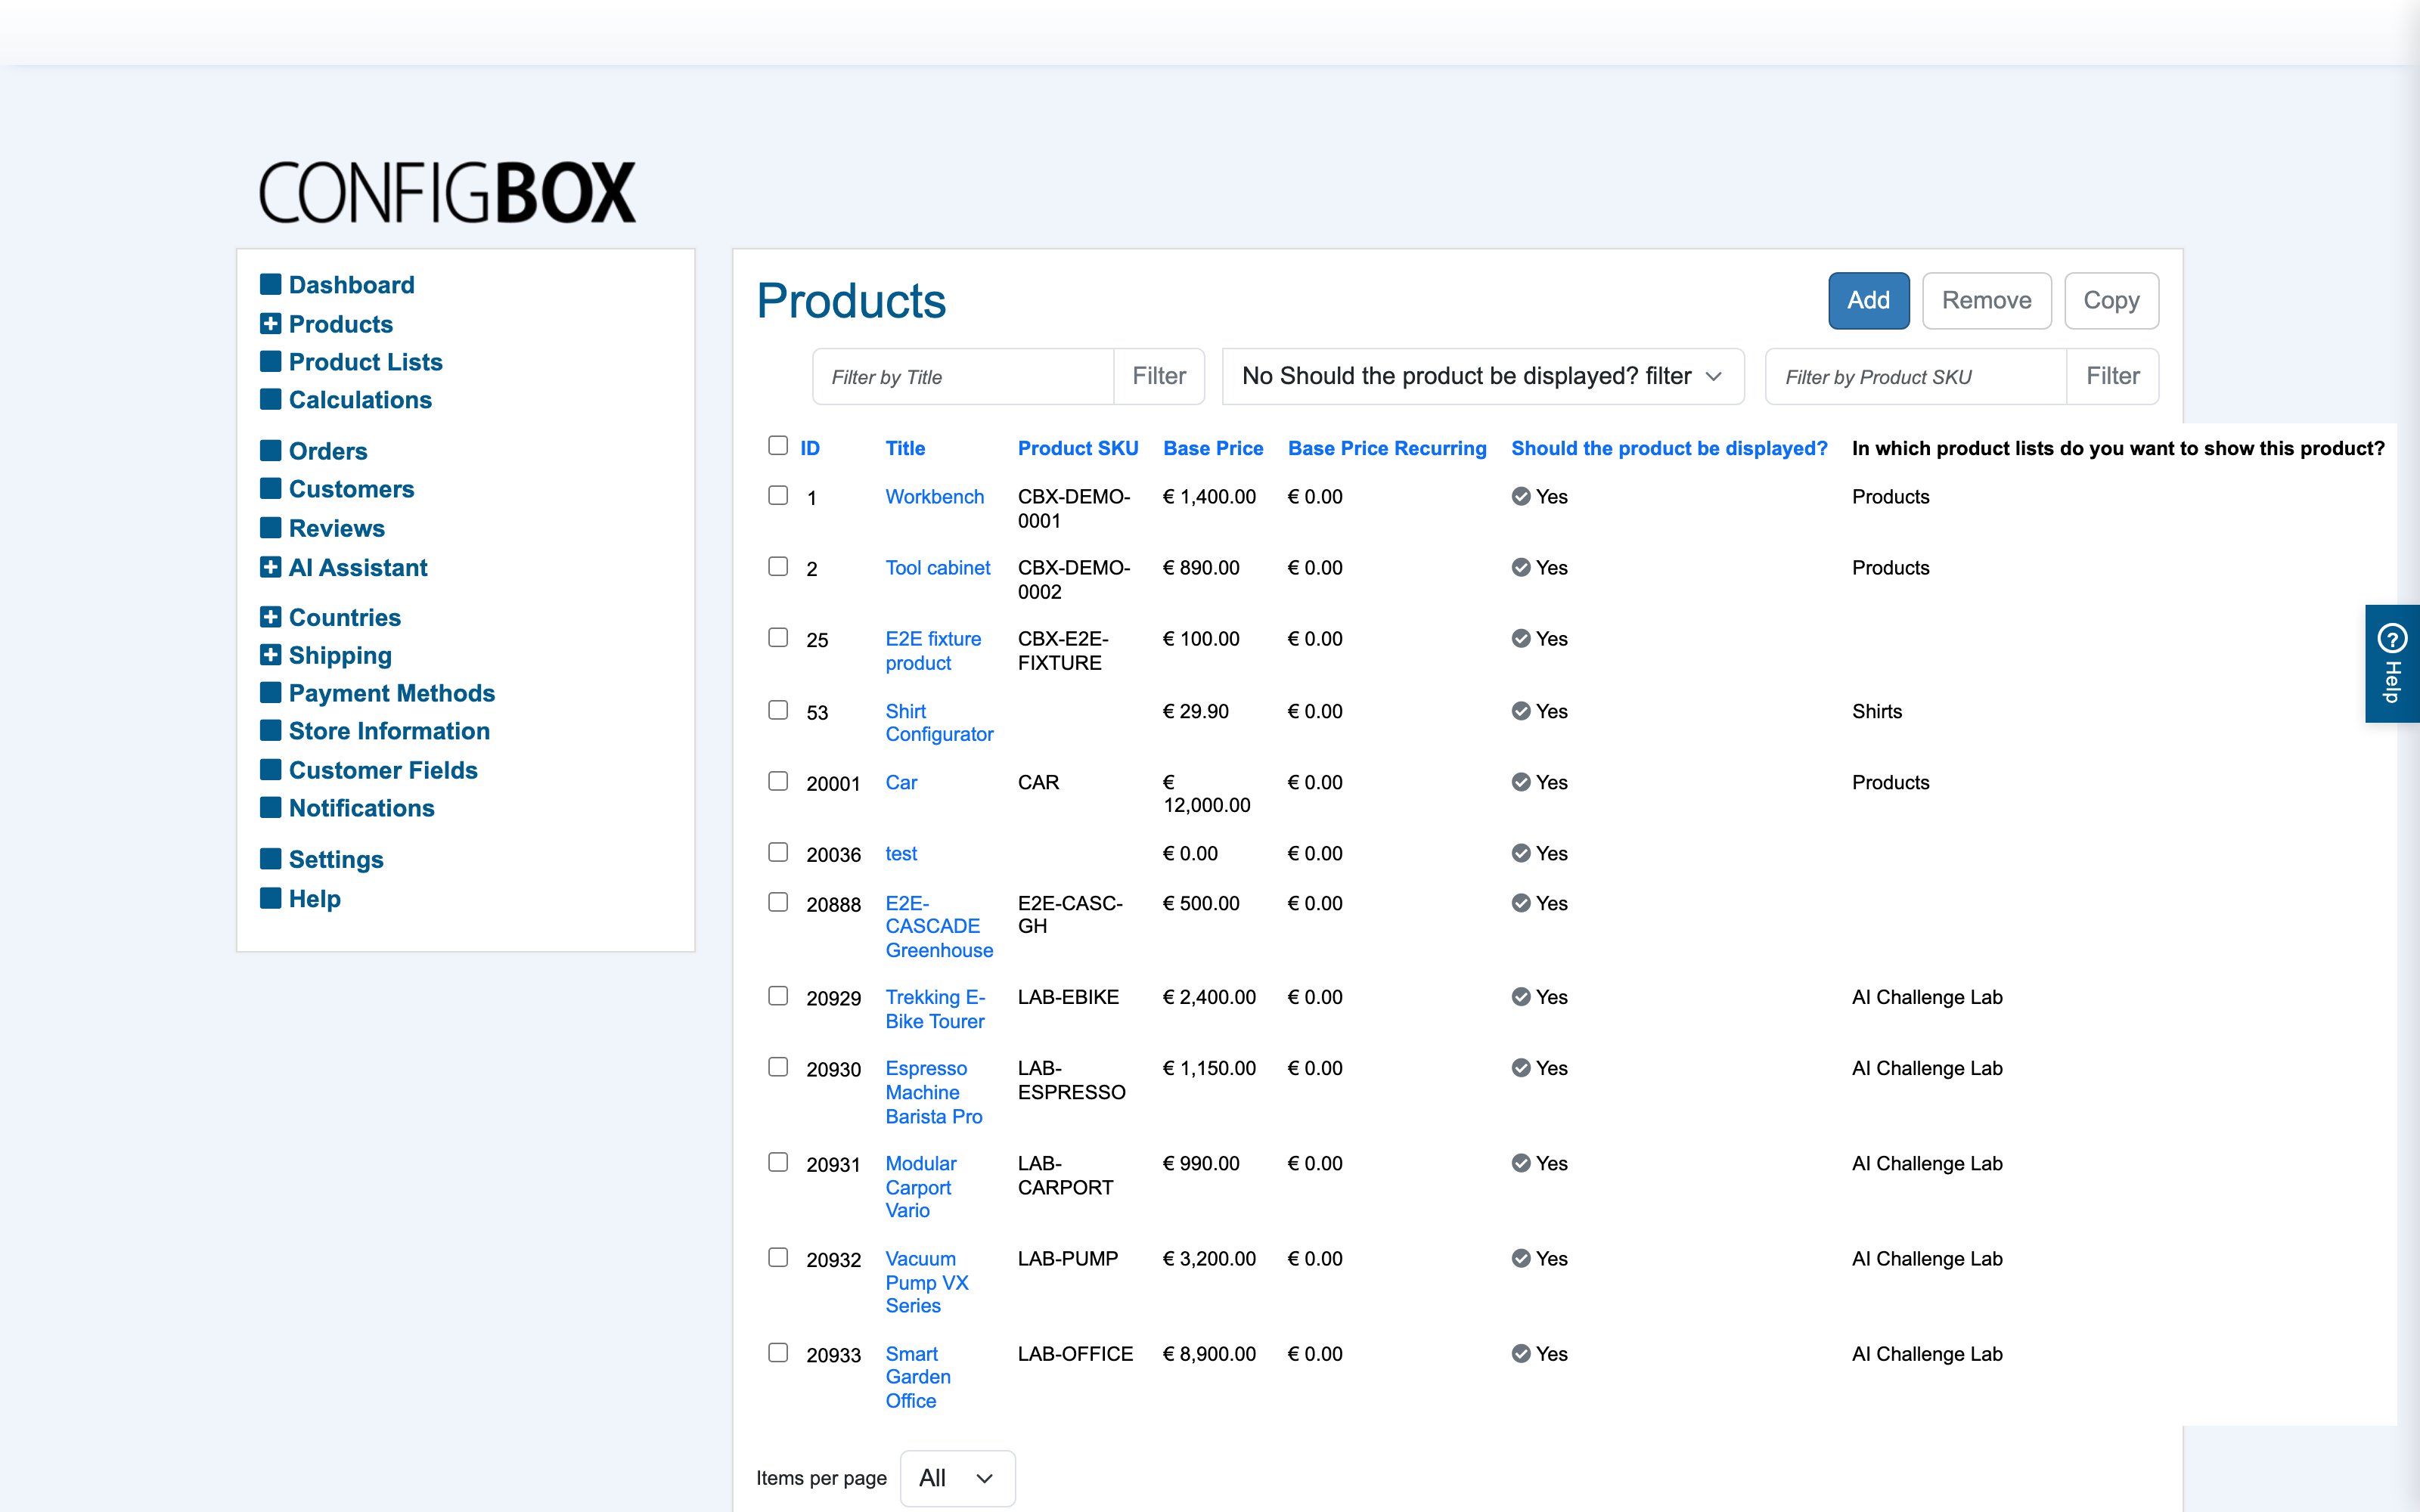Check the Workbench row checkbox
This screenshot has height=1512, width=2420.
click(x=778, y=496)
